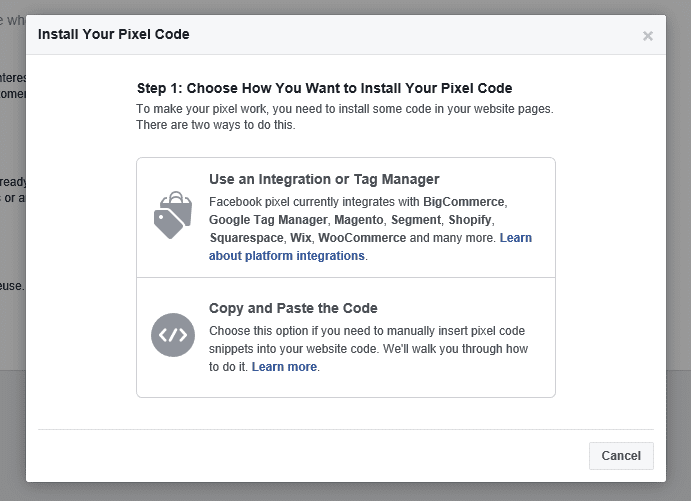Click the bold WooCommerce text
Viewport: 691px width, 501px height.
pyautogui.click(x=362, y=238)
